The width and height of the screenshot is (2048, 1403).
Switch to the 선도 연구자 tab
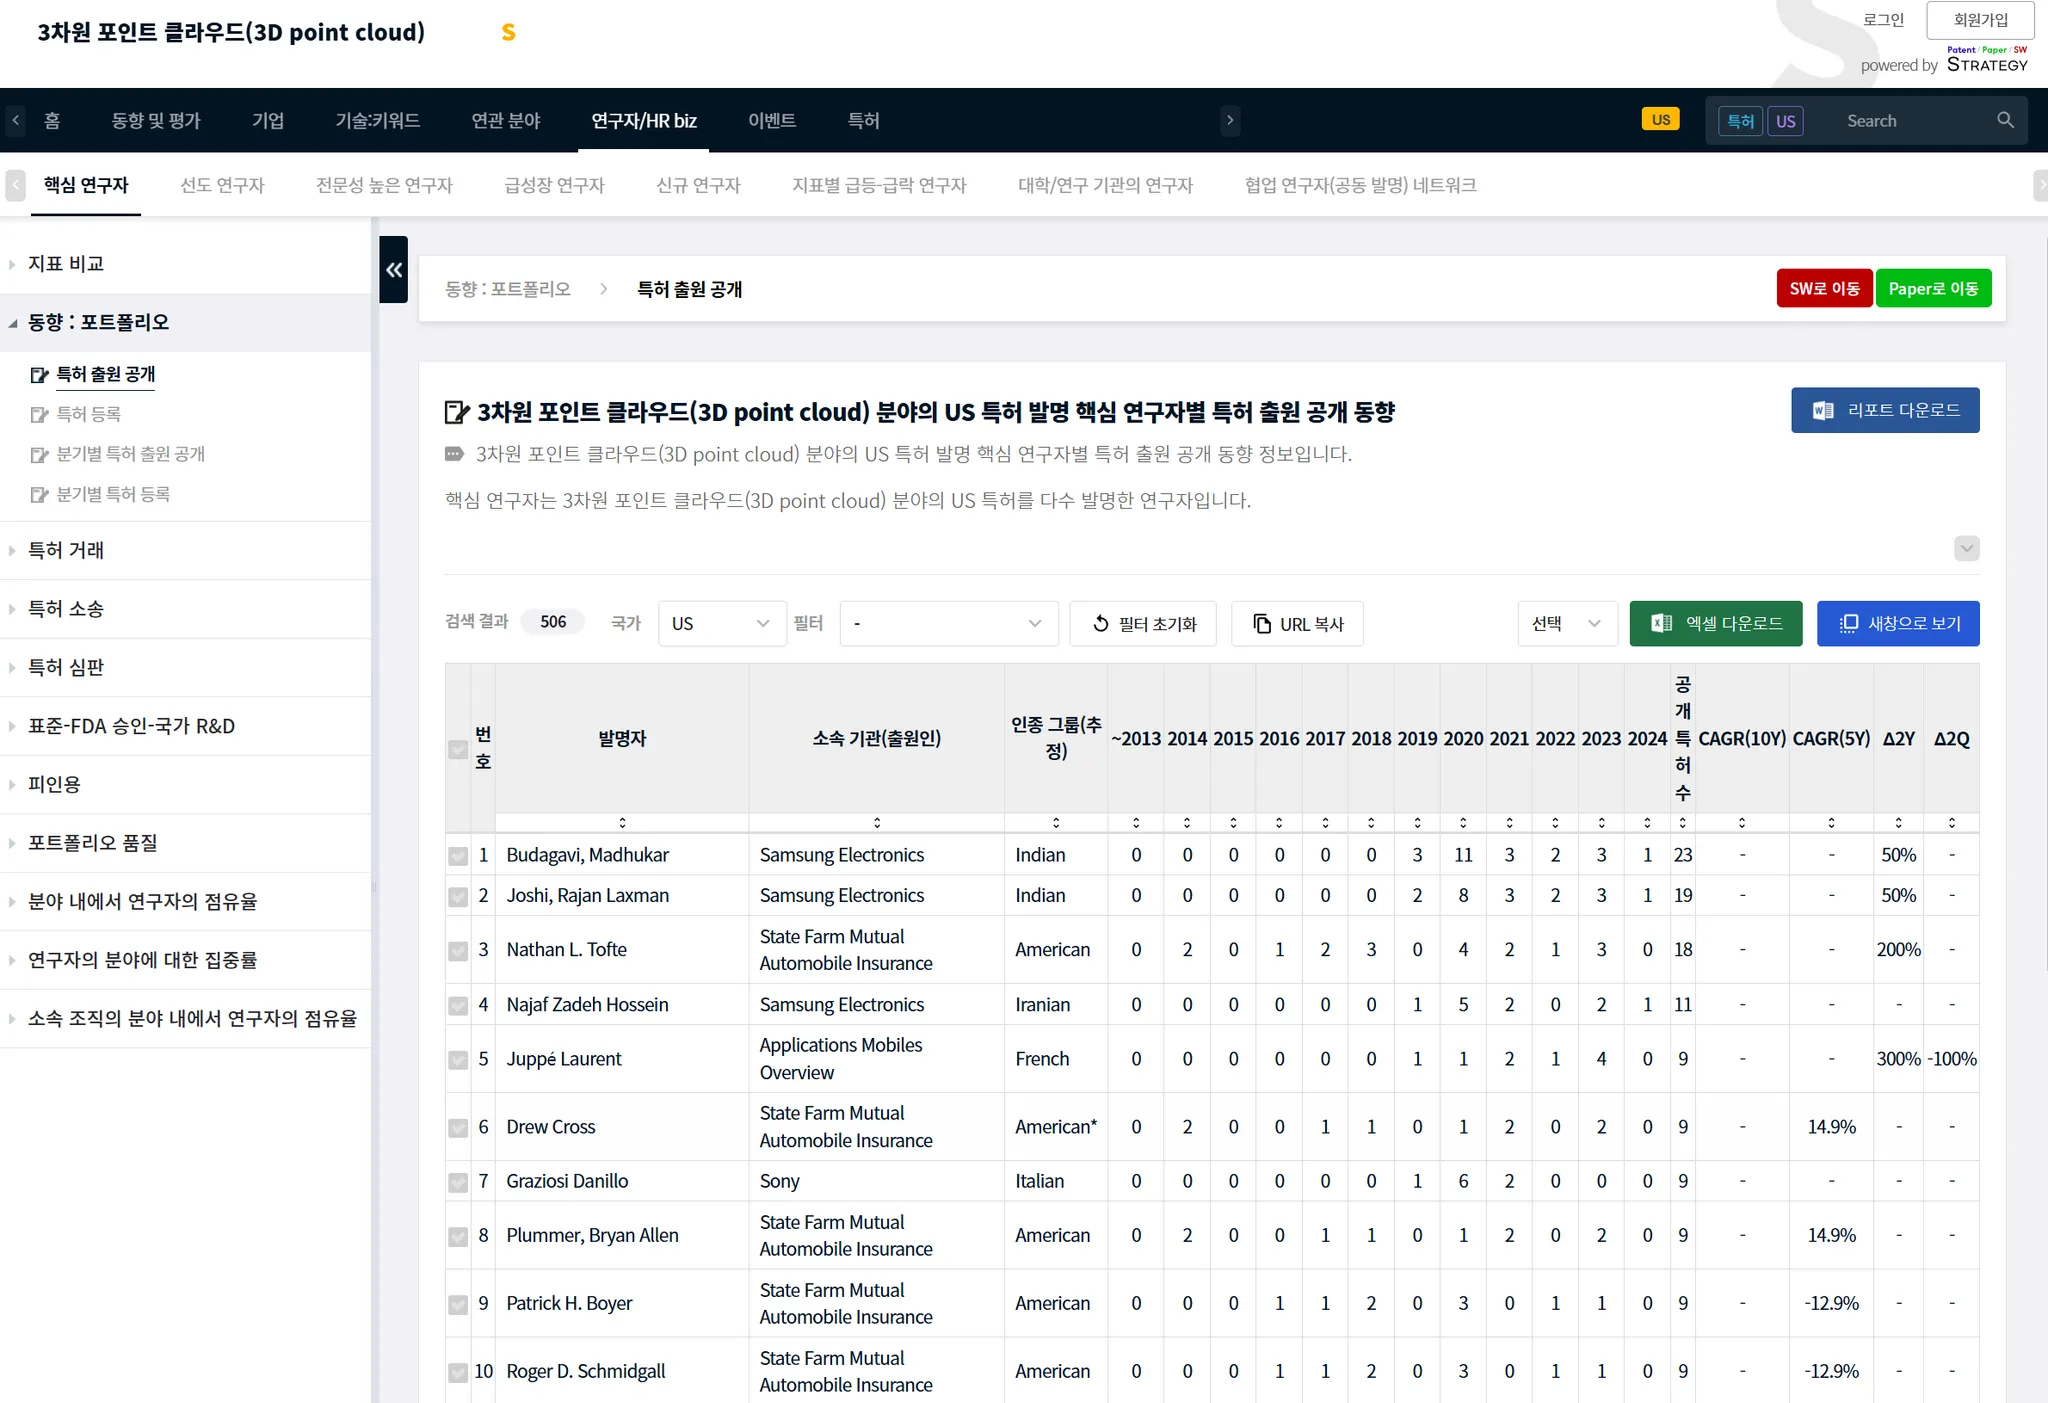[222, 185]
